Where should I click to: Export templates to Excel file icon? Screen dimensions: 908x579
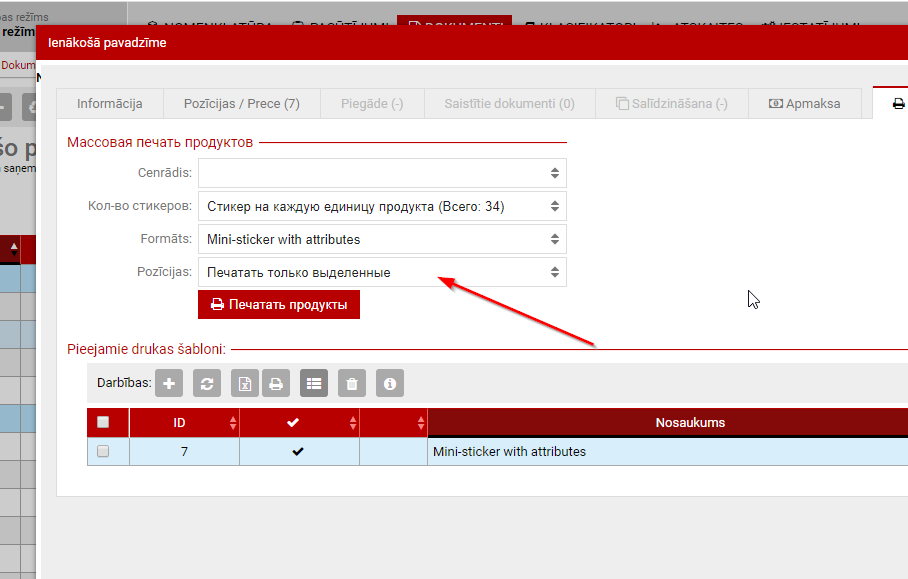coord(246,383)
